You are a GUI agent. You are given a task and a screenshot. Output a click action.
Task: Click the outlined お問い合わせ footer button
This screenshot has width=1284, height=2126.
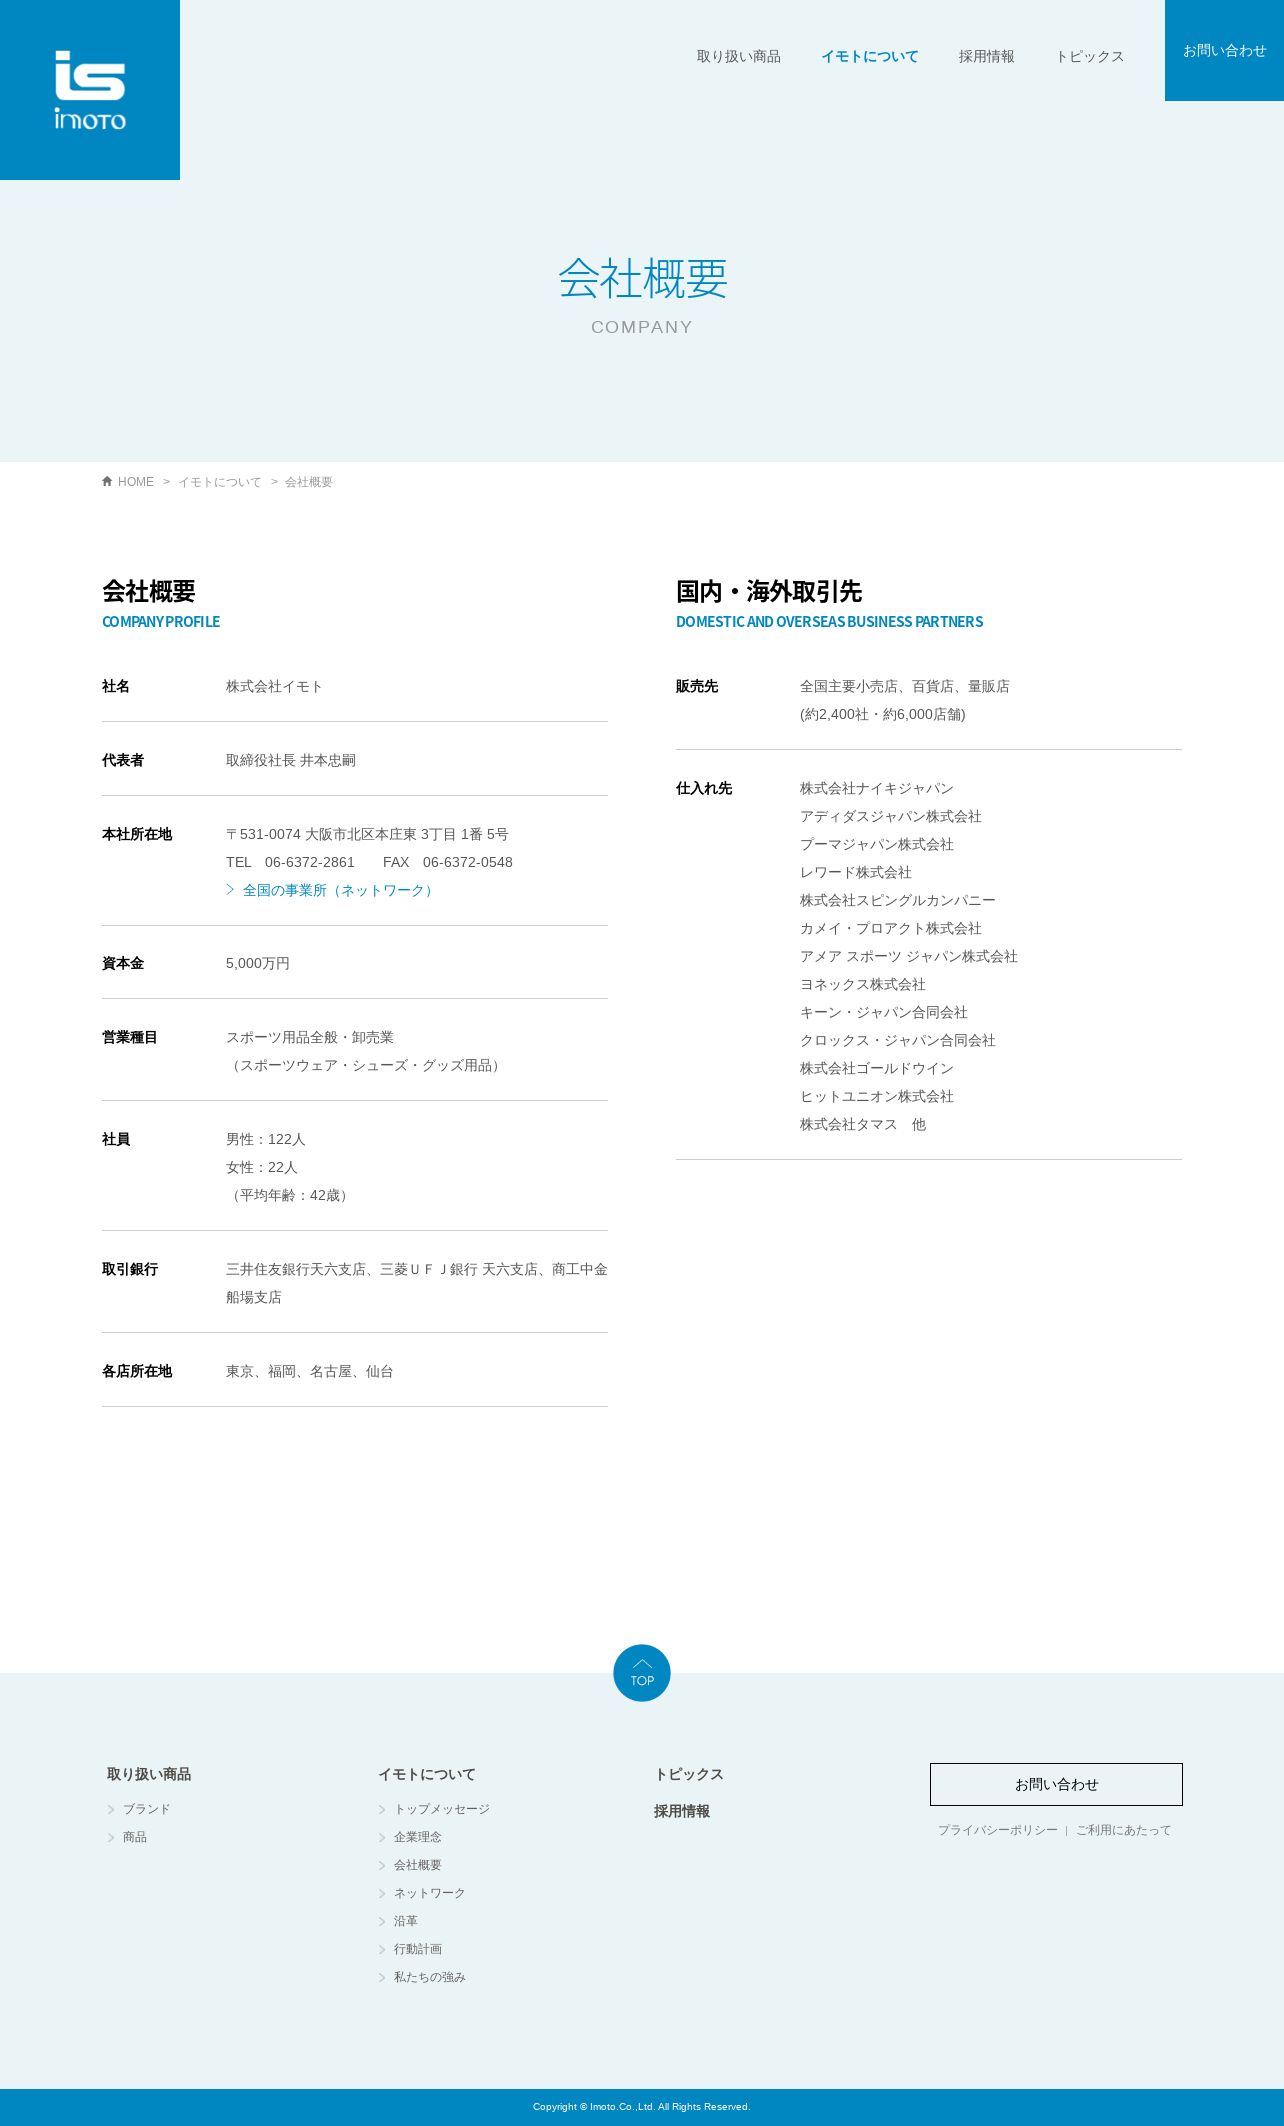tap(1056, 1784)
